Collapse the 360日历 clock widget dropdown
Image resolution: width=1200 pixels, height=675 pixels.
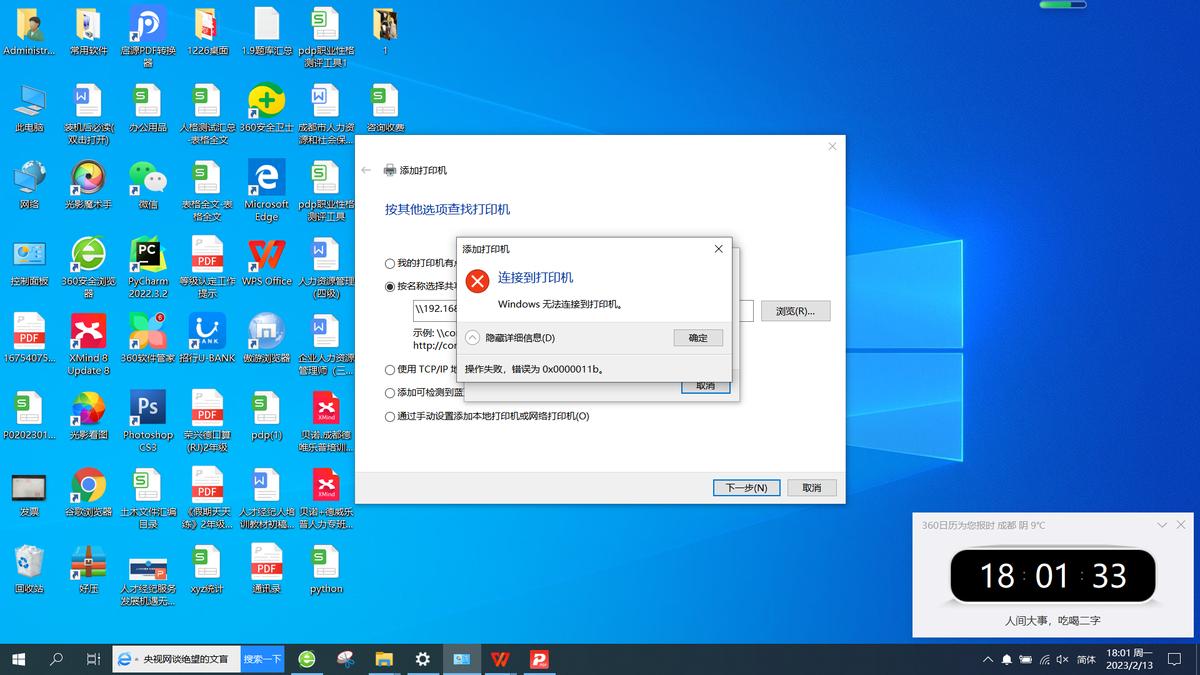coord(1162,525)
